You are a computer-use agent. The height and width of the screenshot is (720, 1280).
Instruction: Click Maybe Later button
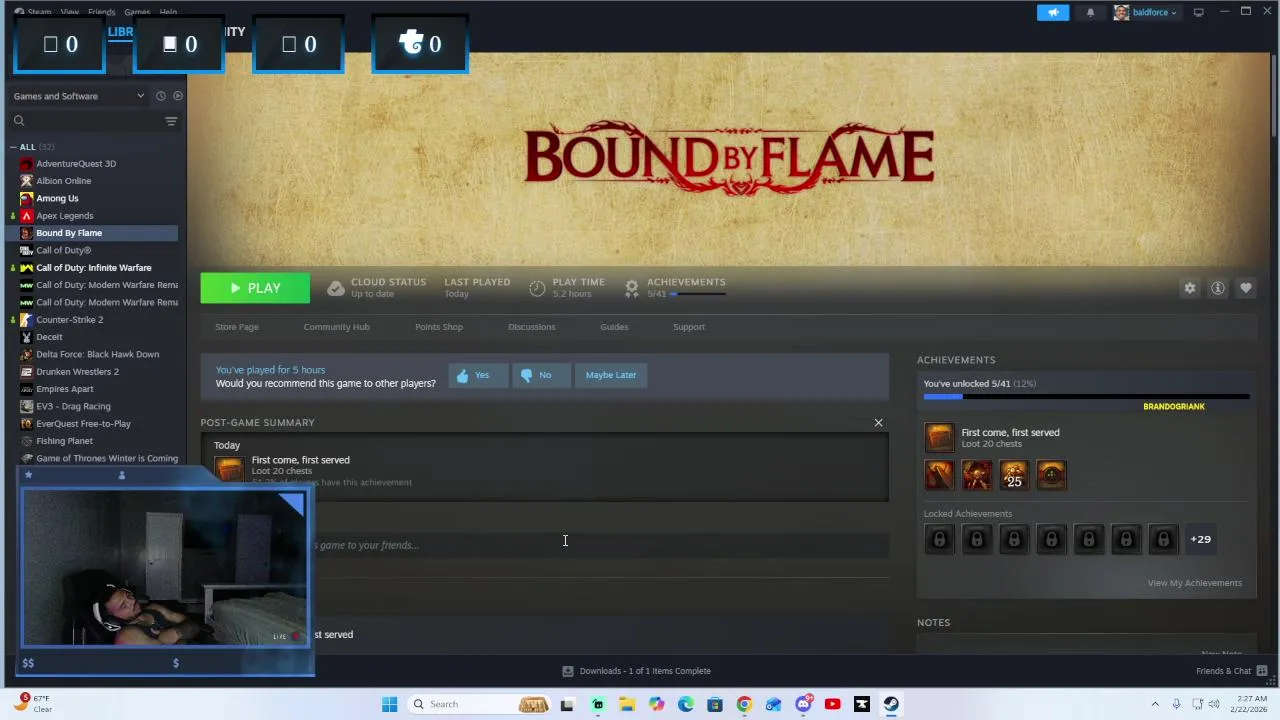pyautogui.click(x=611, y=375)
